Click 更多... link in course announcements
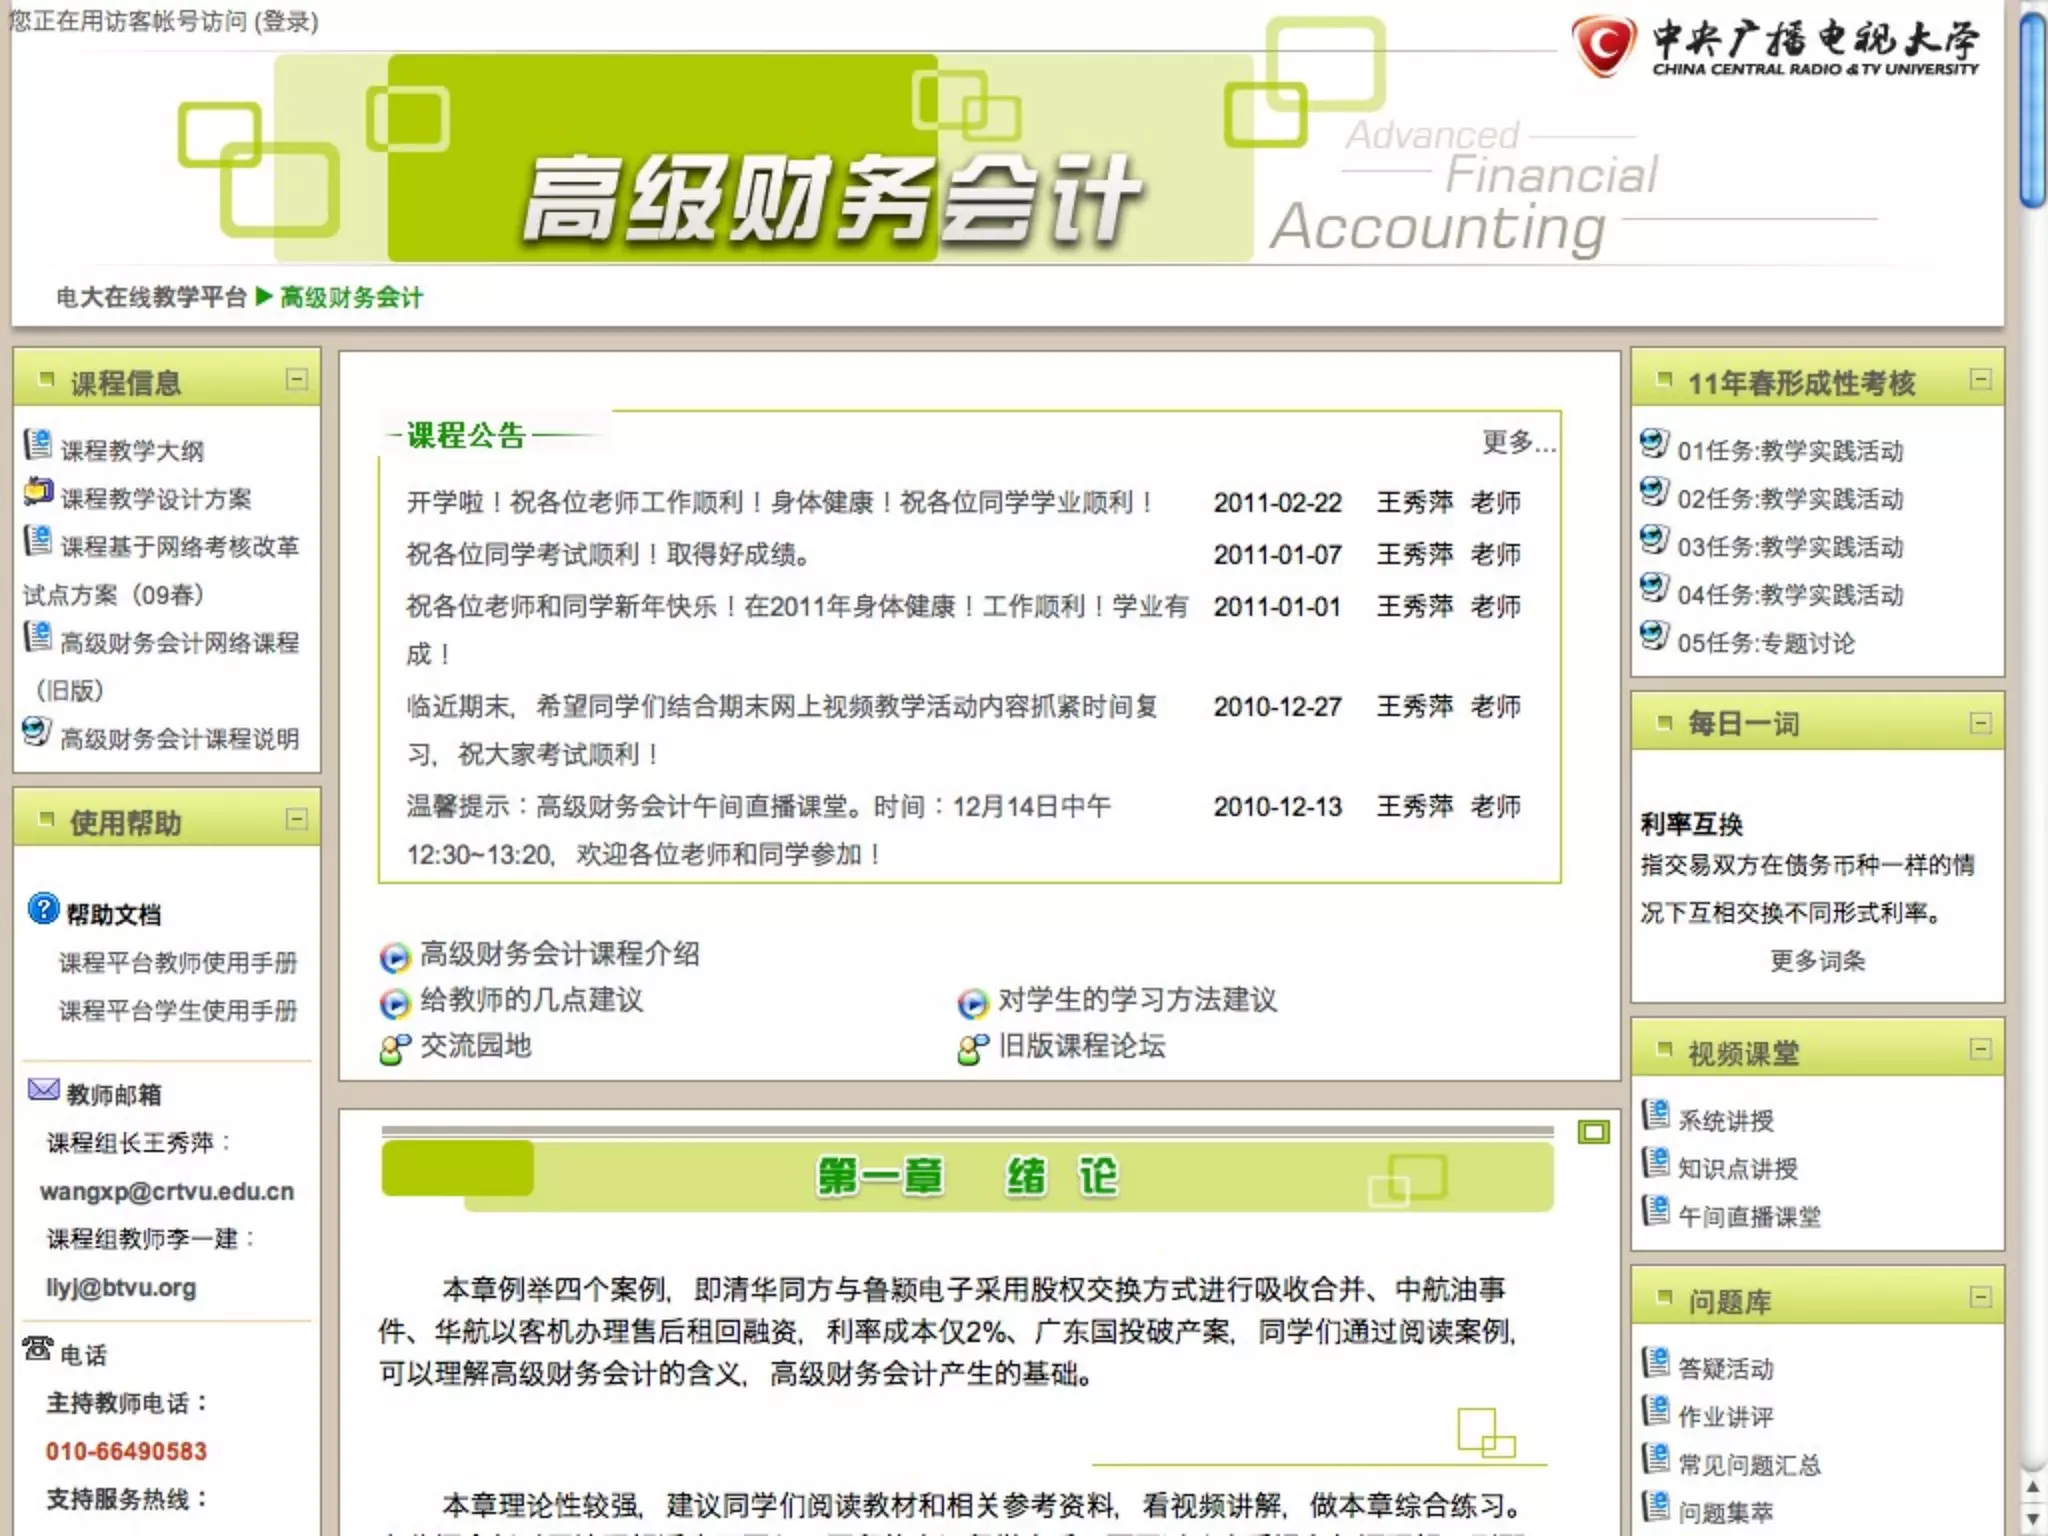This screenshot has height=1536, width=2048. coord(1518,441)
